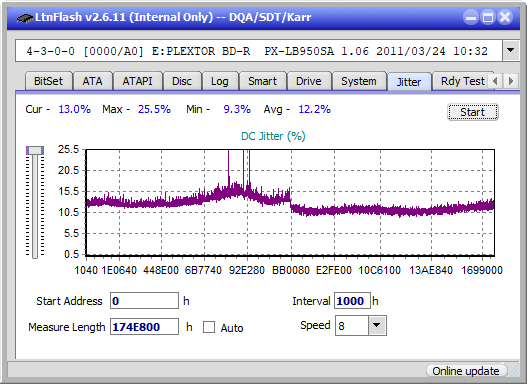Click the Cur value 13.0%
This screenshot has height=384, width=527.
[x=75, y=109]
